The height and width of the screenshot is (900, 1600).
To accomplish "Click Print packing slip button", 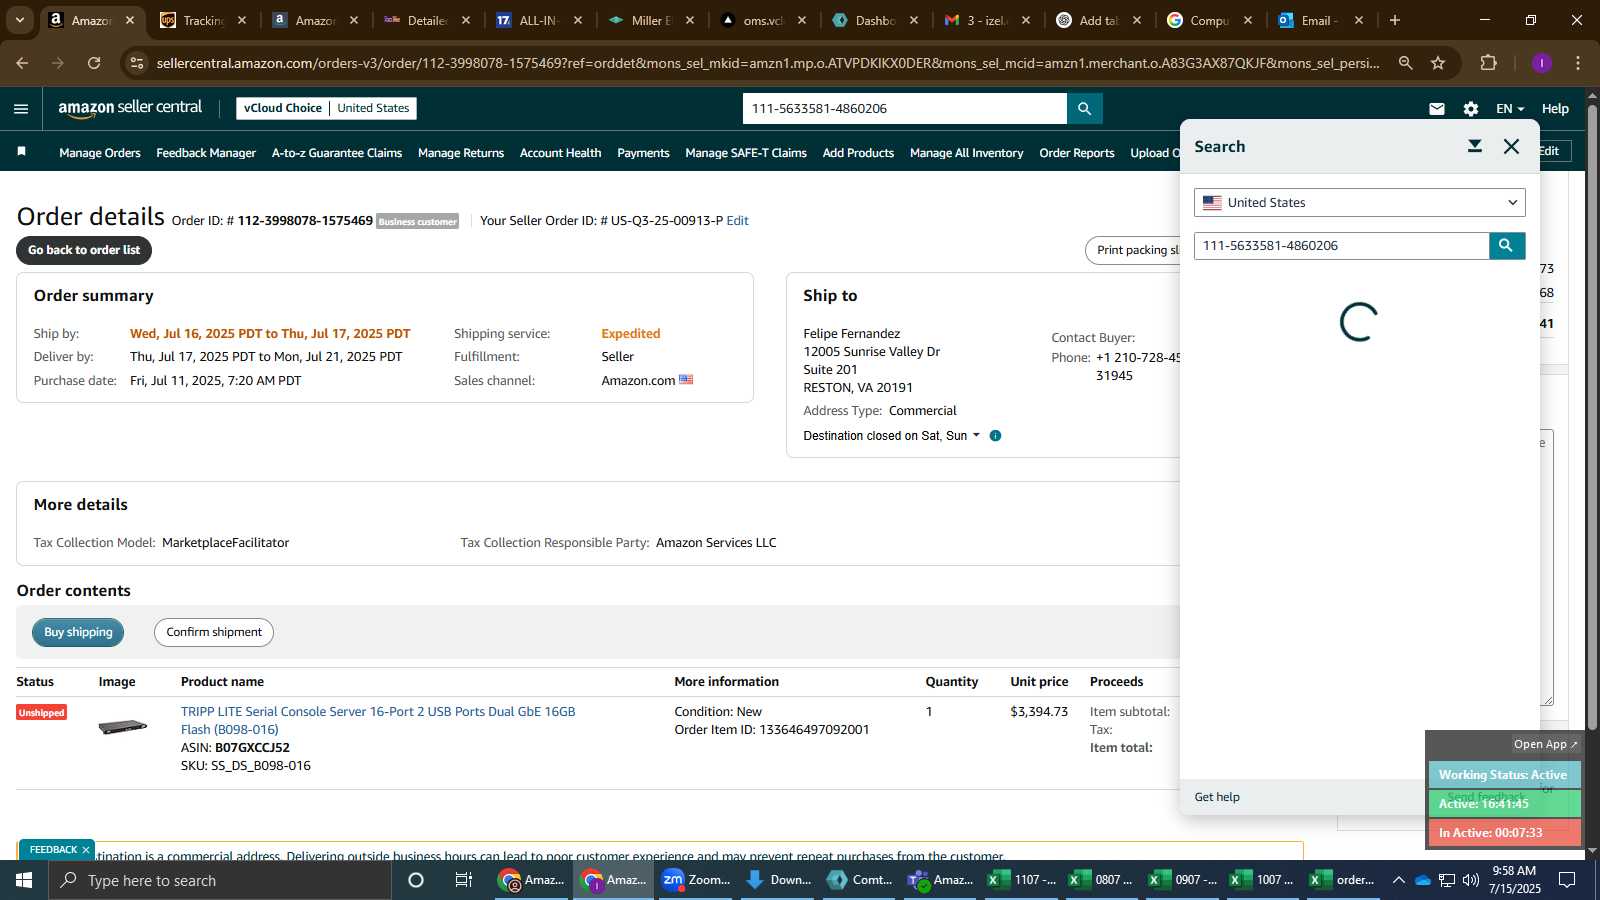I will (x=1133, y=250).
